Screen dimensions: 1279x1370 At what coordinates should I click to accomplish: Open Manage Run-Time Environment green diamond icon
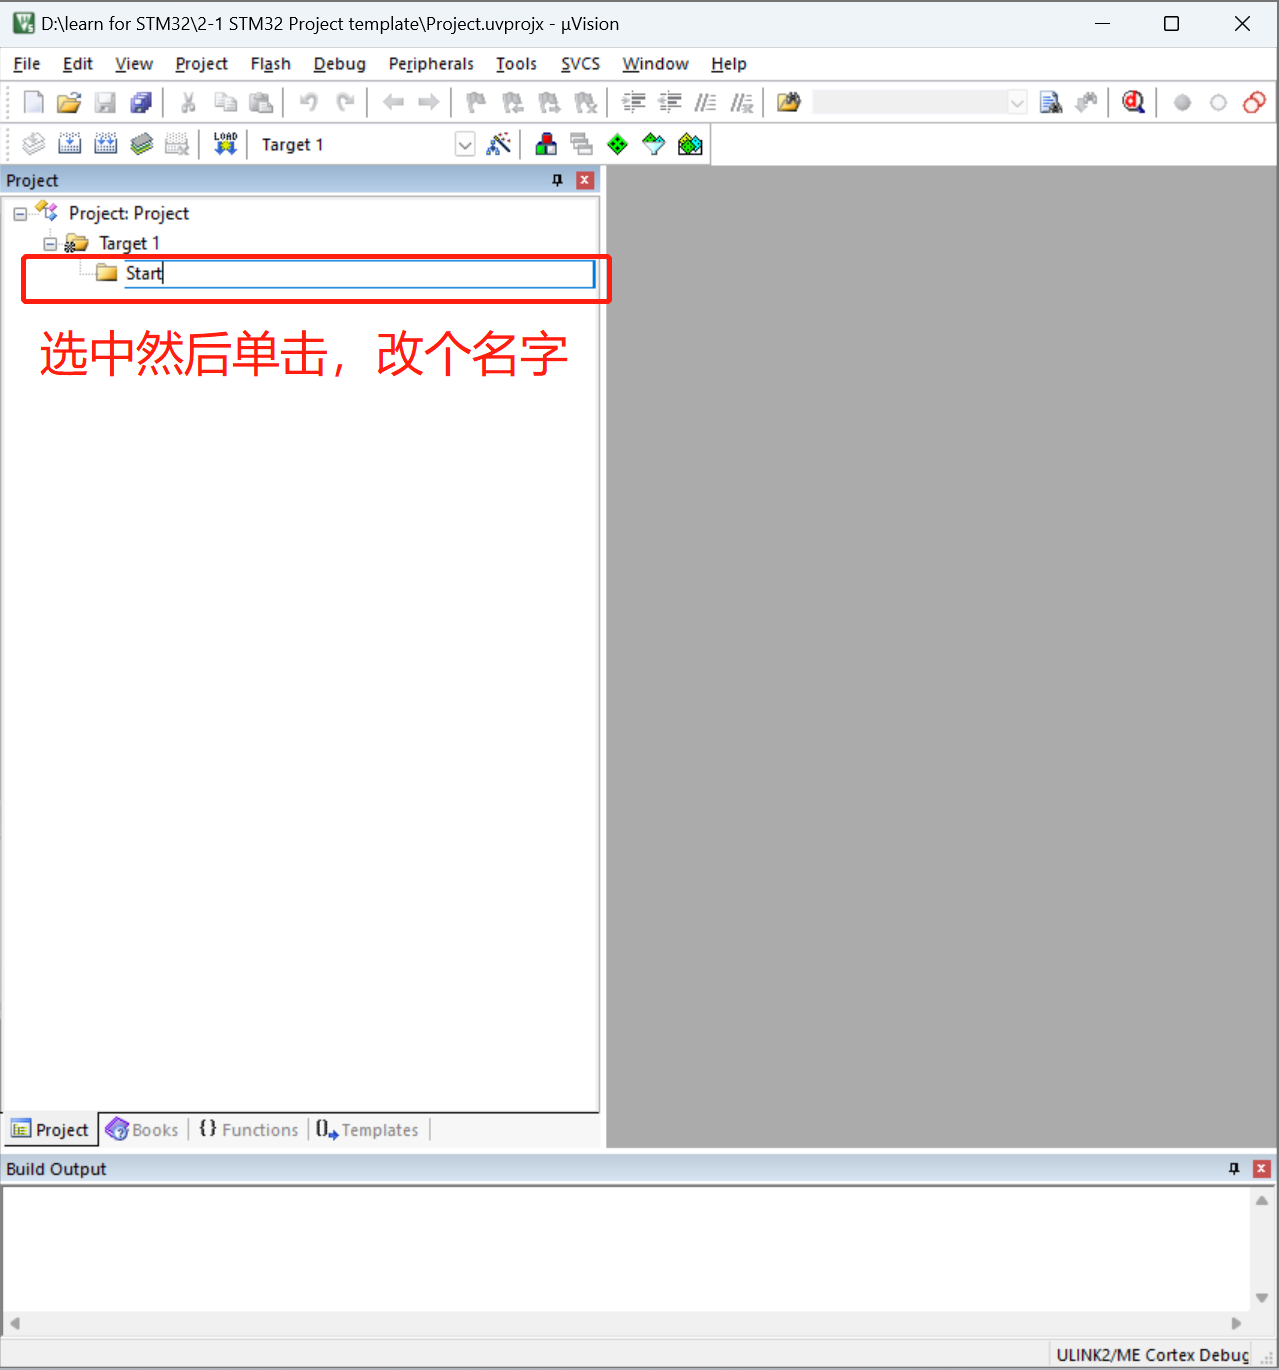click(x=618, y=144)
